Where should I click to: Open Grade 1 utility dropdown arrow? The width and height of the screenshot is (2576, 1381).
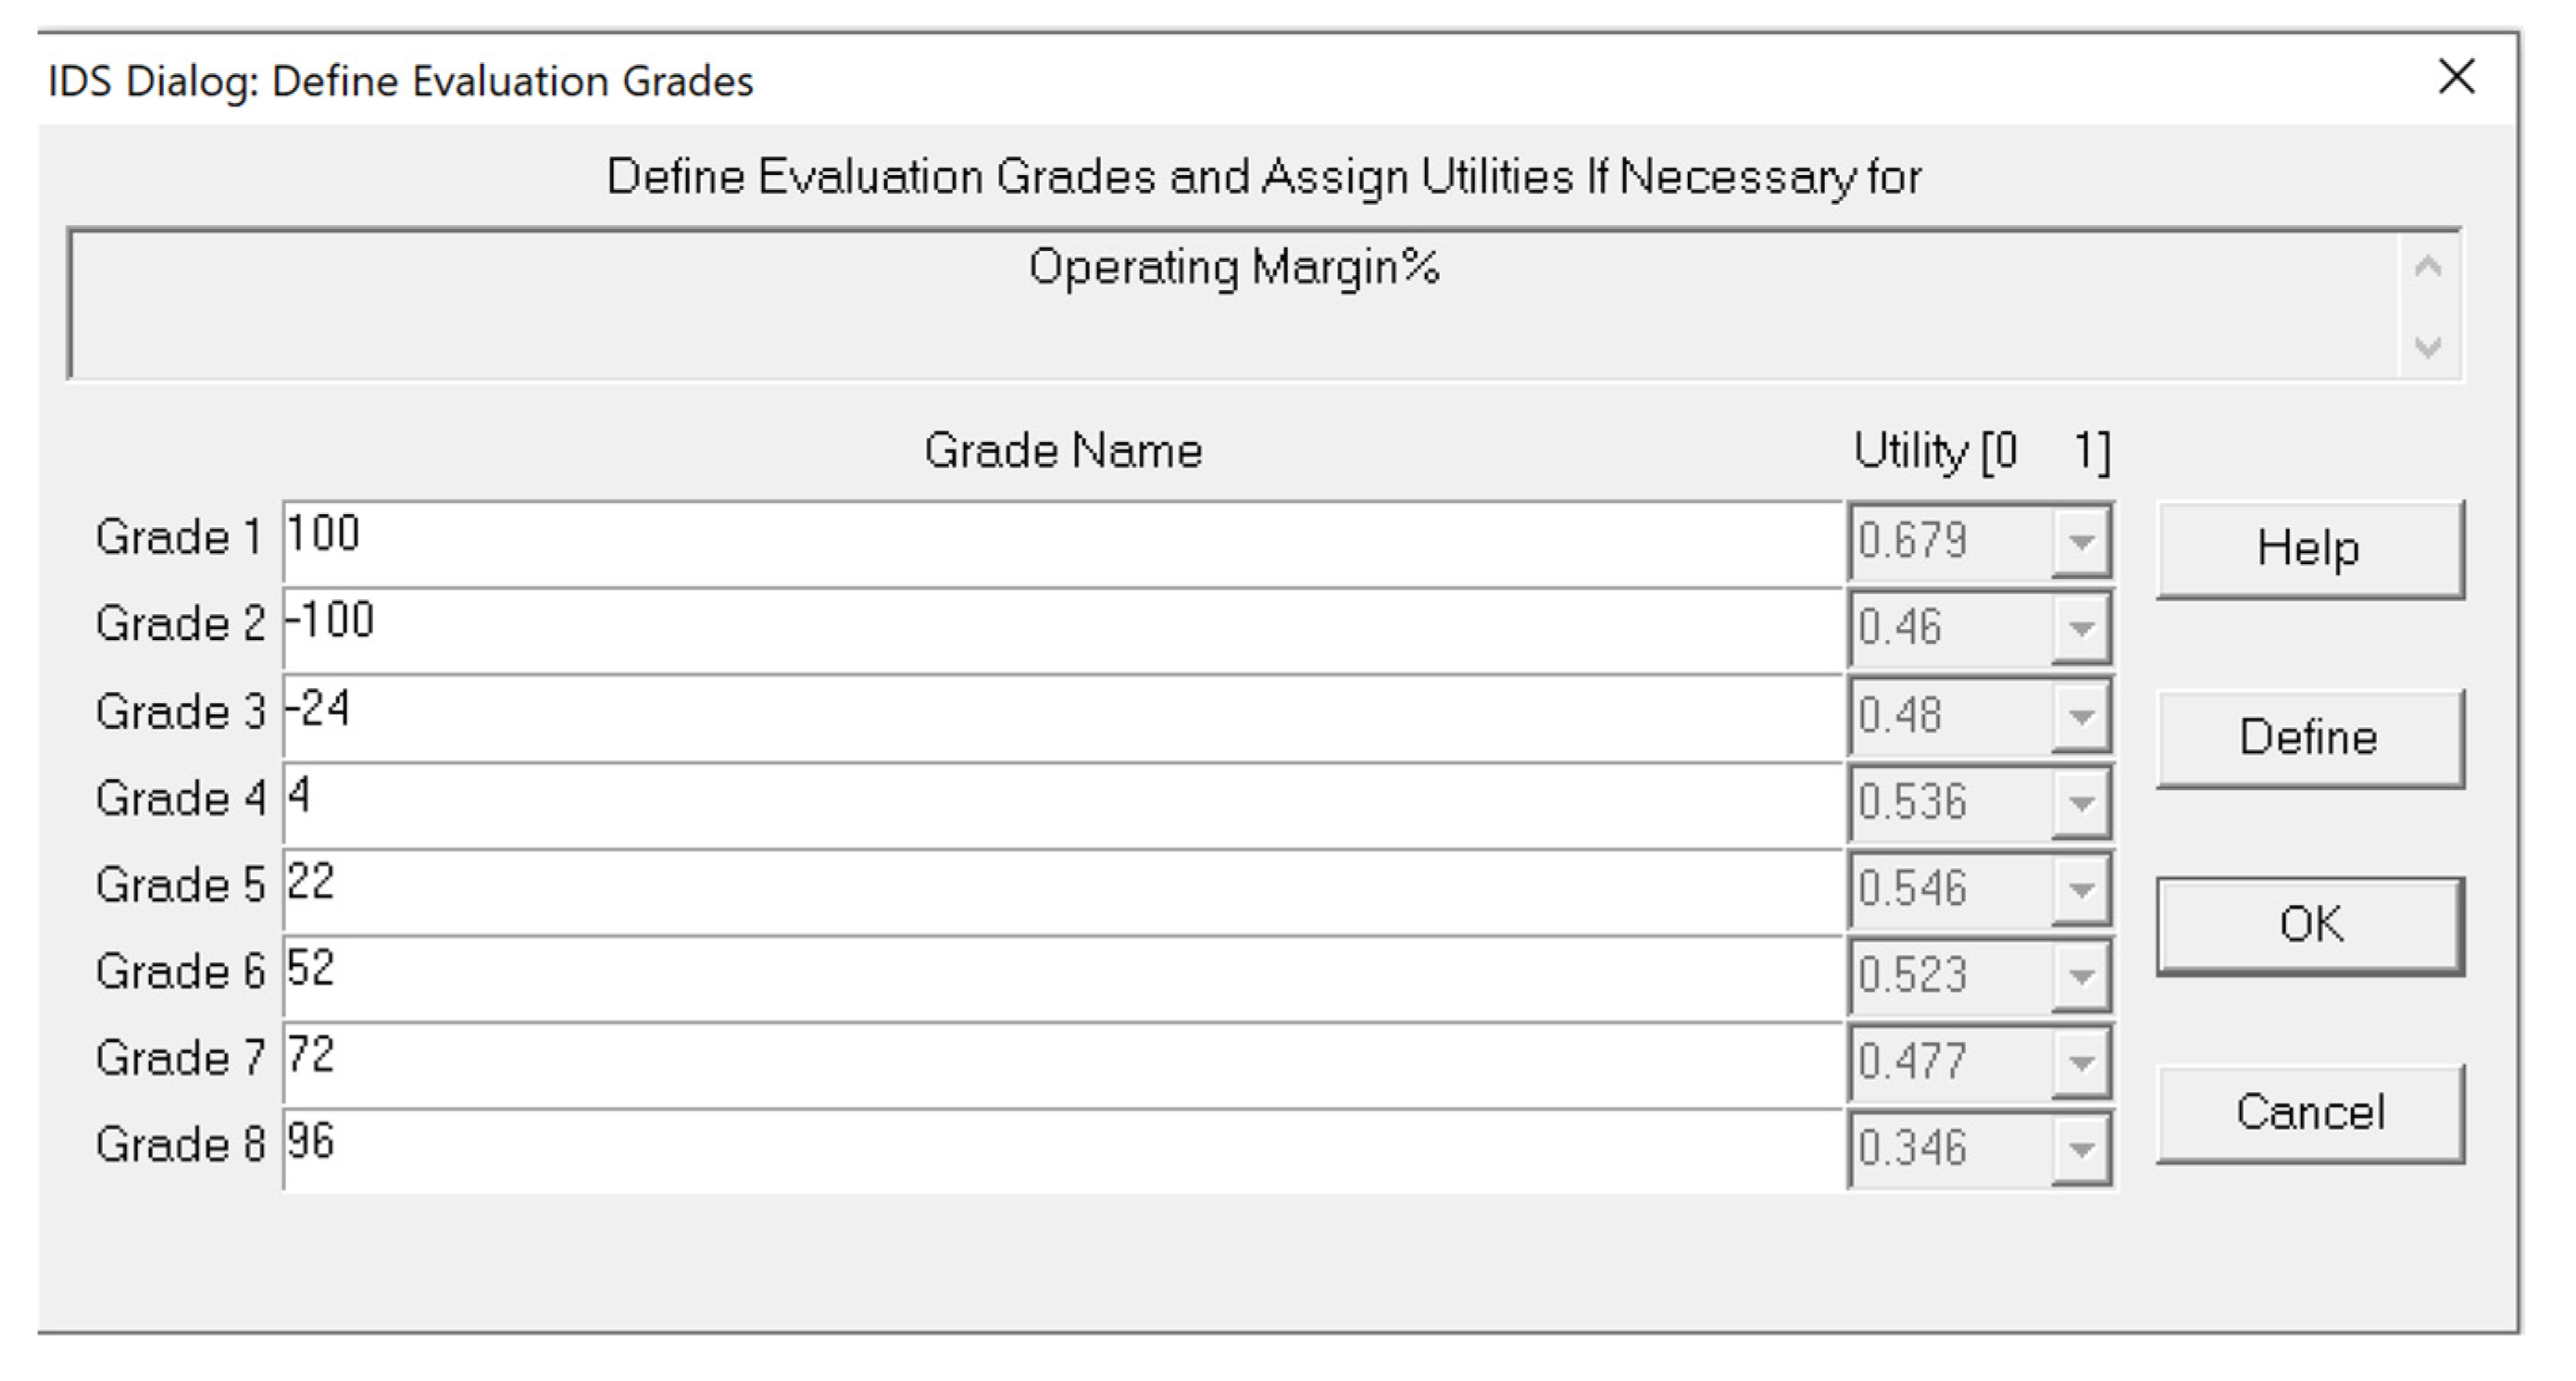coord(2081,542)
